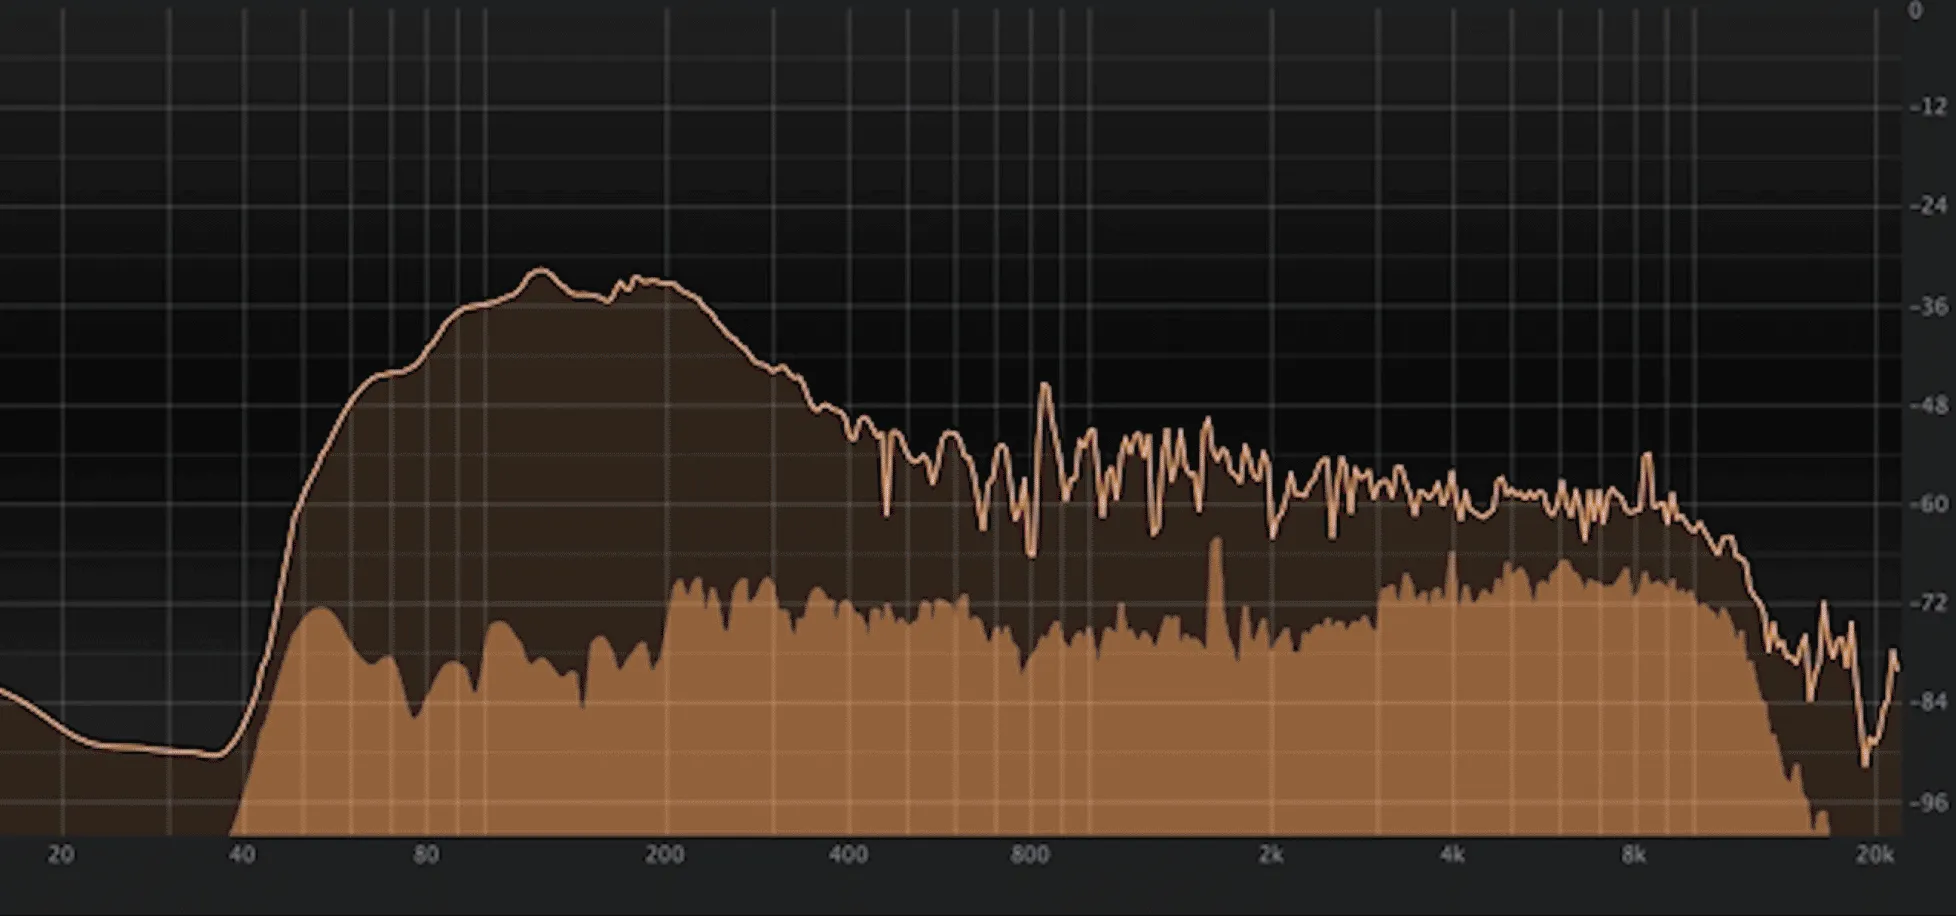The image size is (1956, 916).
Task: Click the 8k frequency axis label
Action: click(x=1633, y=855)
